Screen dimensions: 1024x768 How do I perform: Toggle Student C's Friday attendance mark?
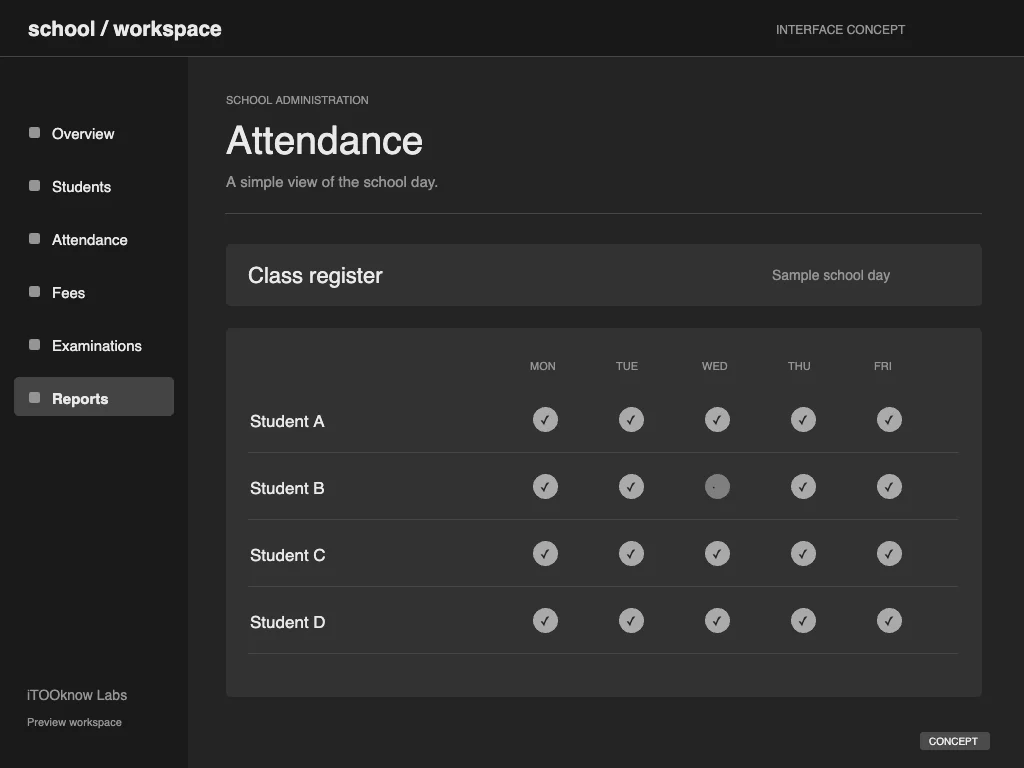(889, 554)
